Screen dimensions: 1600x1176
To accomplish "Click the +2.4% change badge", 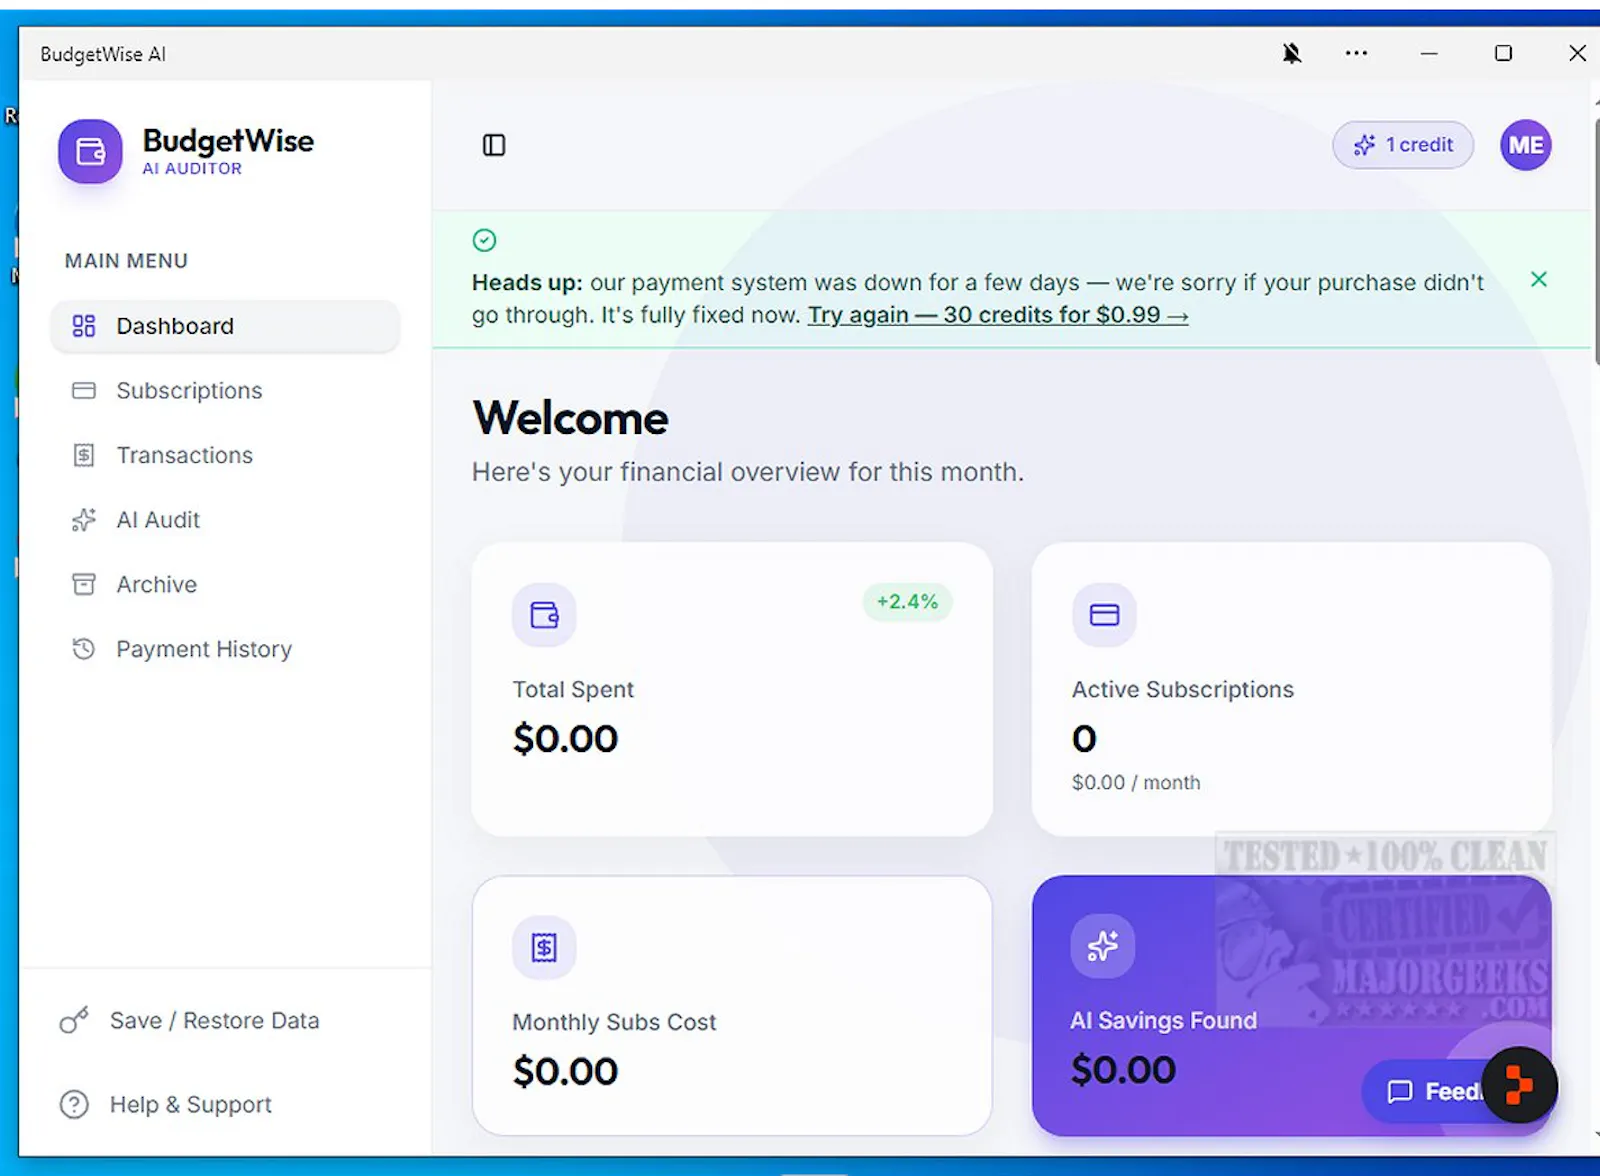I will [x=907, y=602].
